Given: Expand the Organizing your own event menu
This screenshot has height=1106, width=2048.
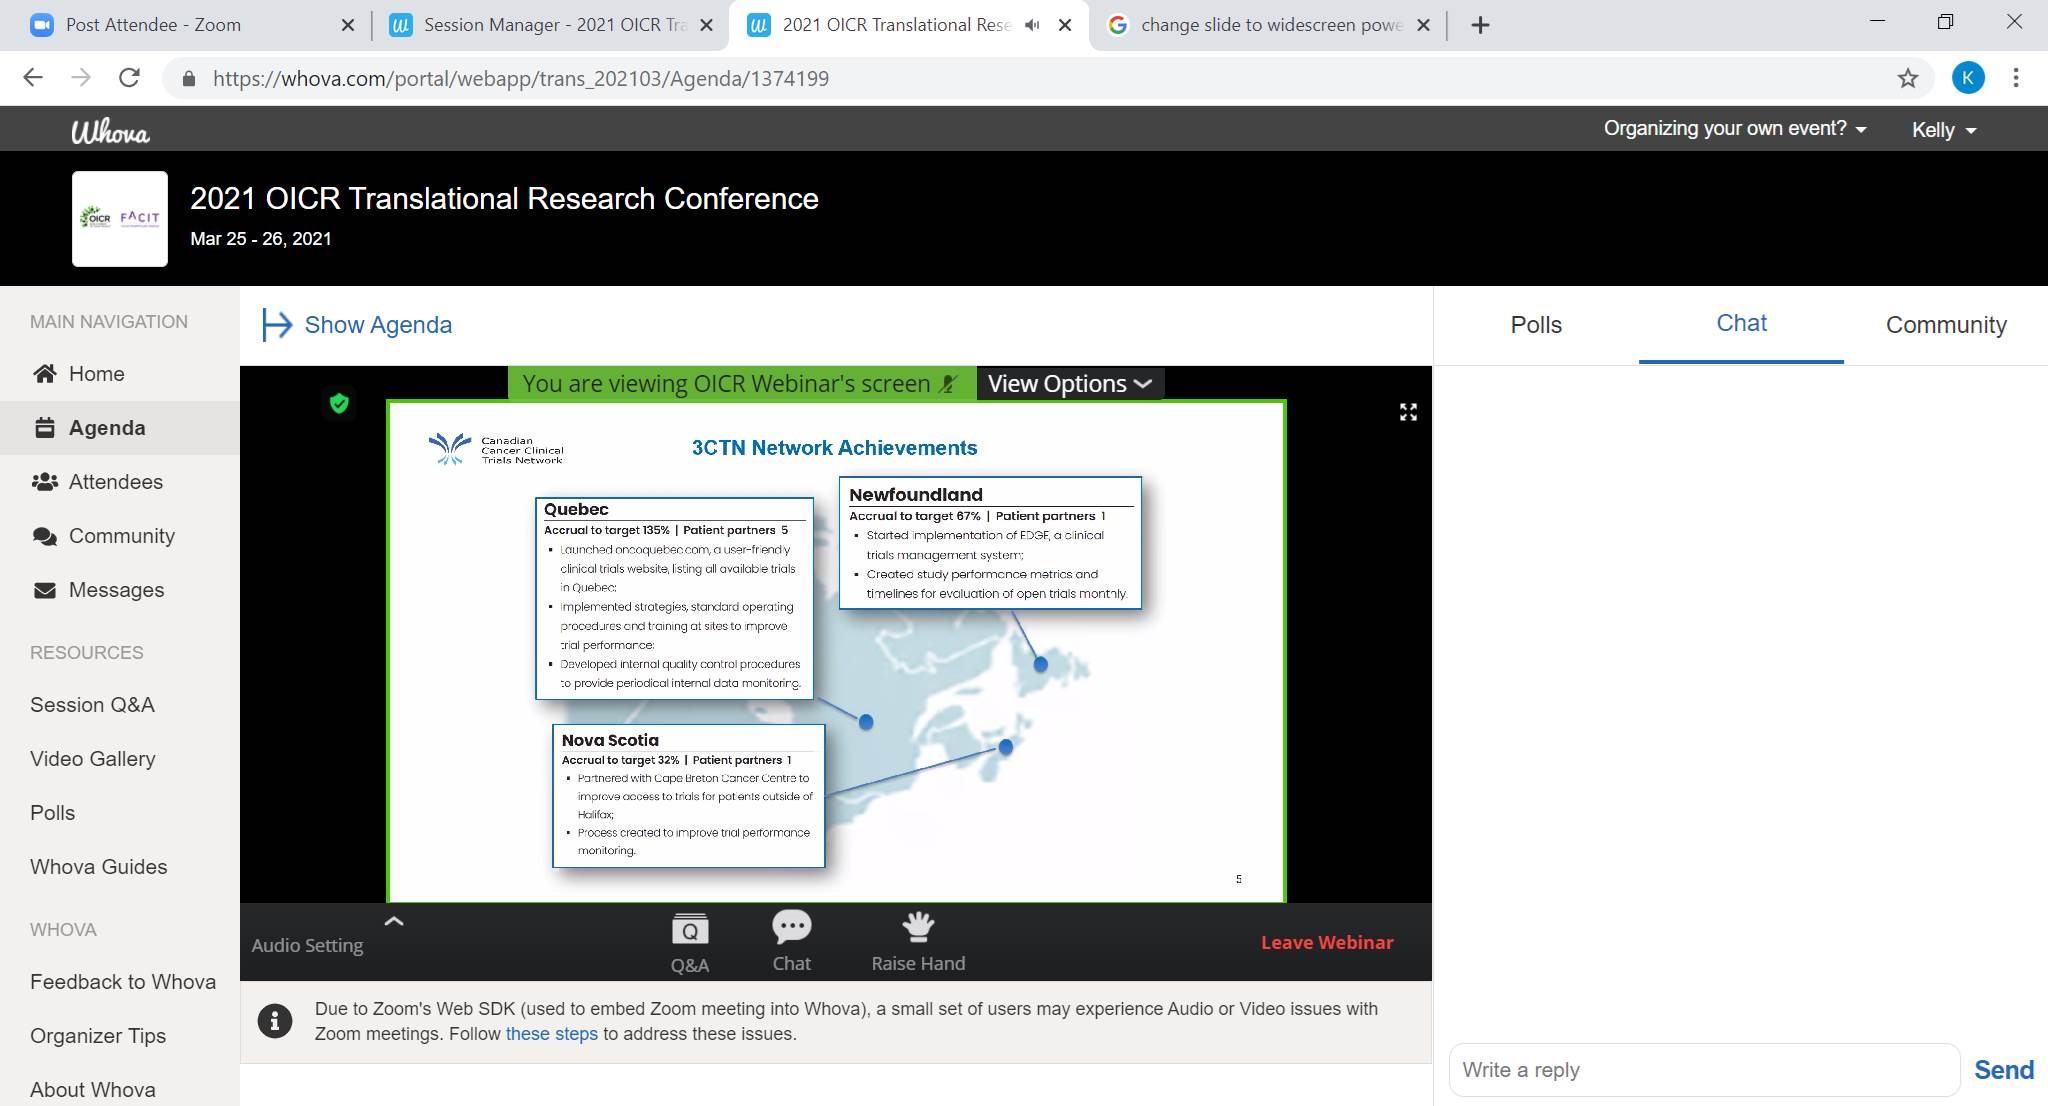Looking at the screenshot, I should tap(1734, 129).
